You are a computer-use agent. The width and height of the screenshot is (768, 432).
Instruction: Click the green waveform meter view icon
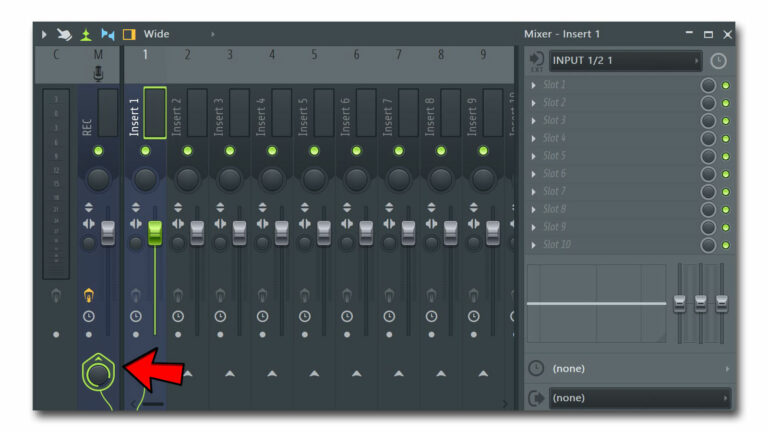click(86, 34)
